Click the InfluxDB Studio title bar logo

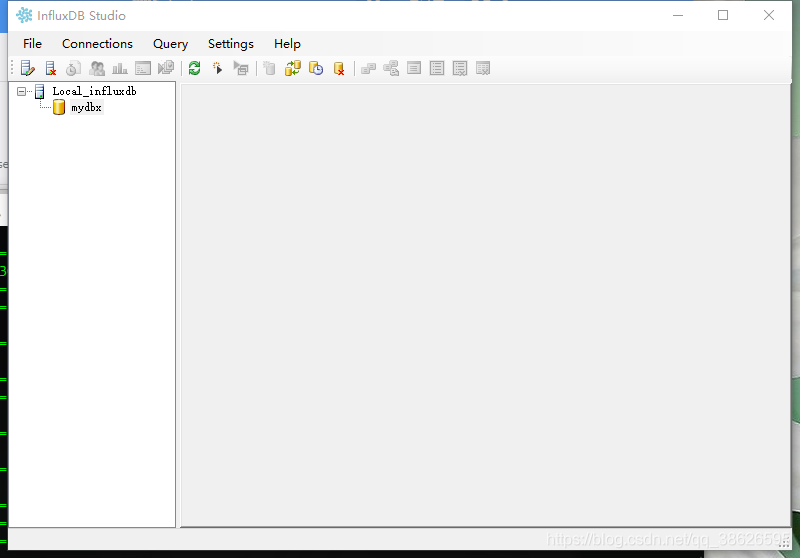[x=24, y=15]
